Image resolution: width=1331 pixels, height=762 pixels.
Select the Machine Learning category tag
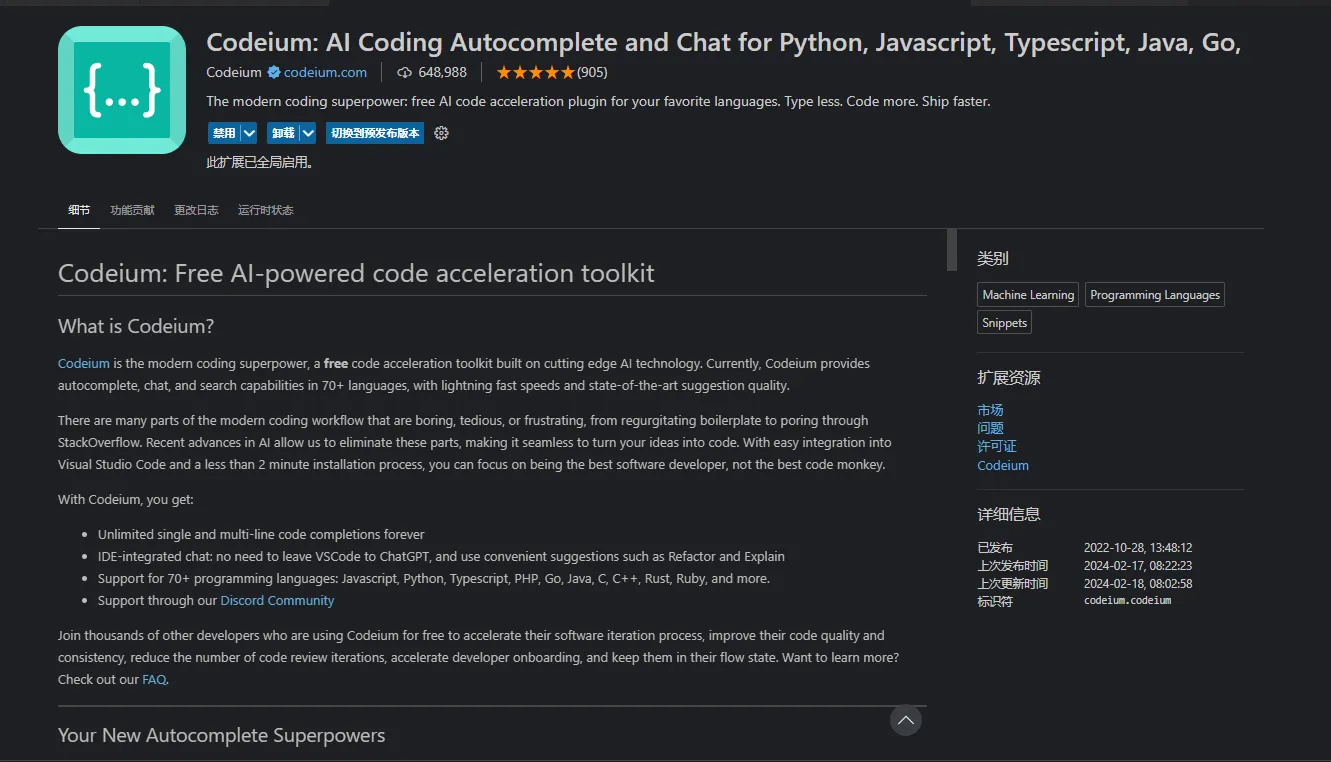coord(1028,295)
